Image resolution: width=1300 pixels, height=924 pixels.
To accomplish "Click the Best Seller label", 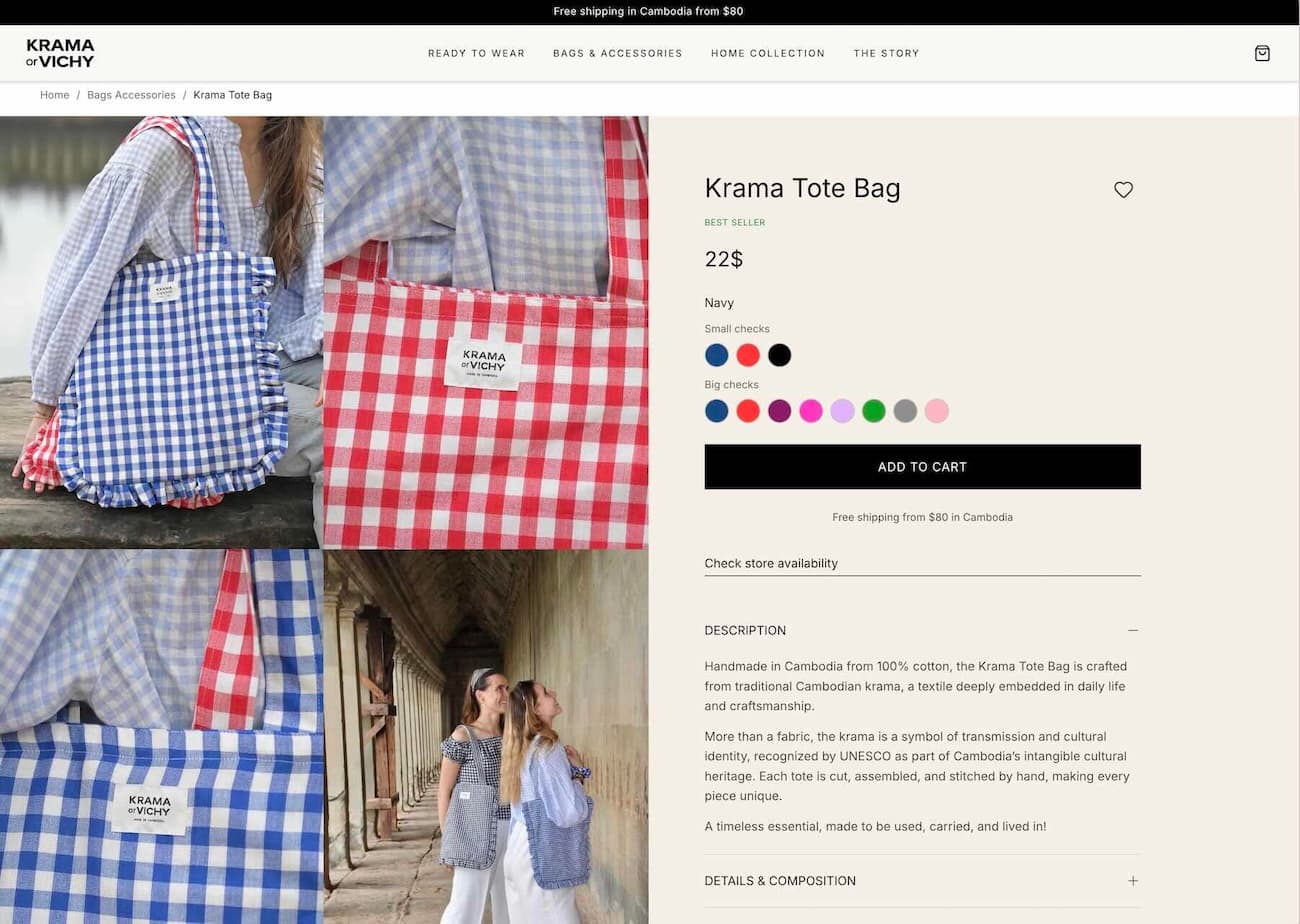I will pyautogui.click(x=735, y=223).
